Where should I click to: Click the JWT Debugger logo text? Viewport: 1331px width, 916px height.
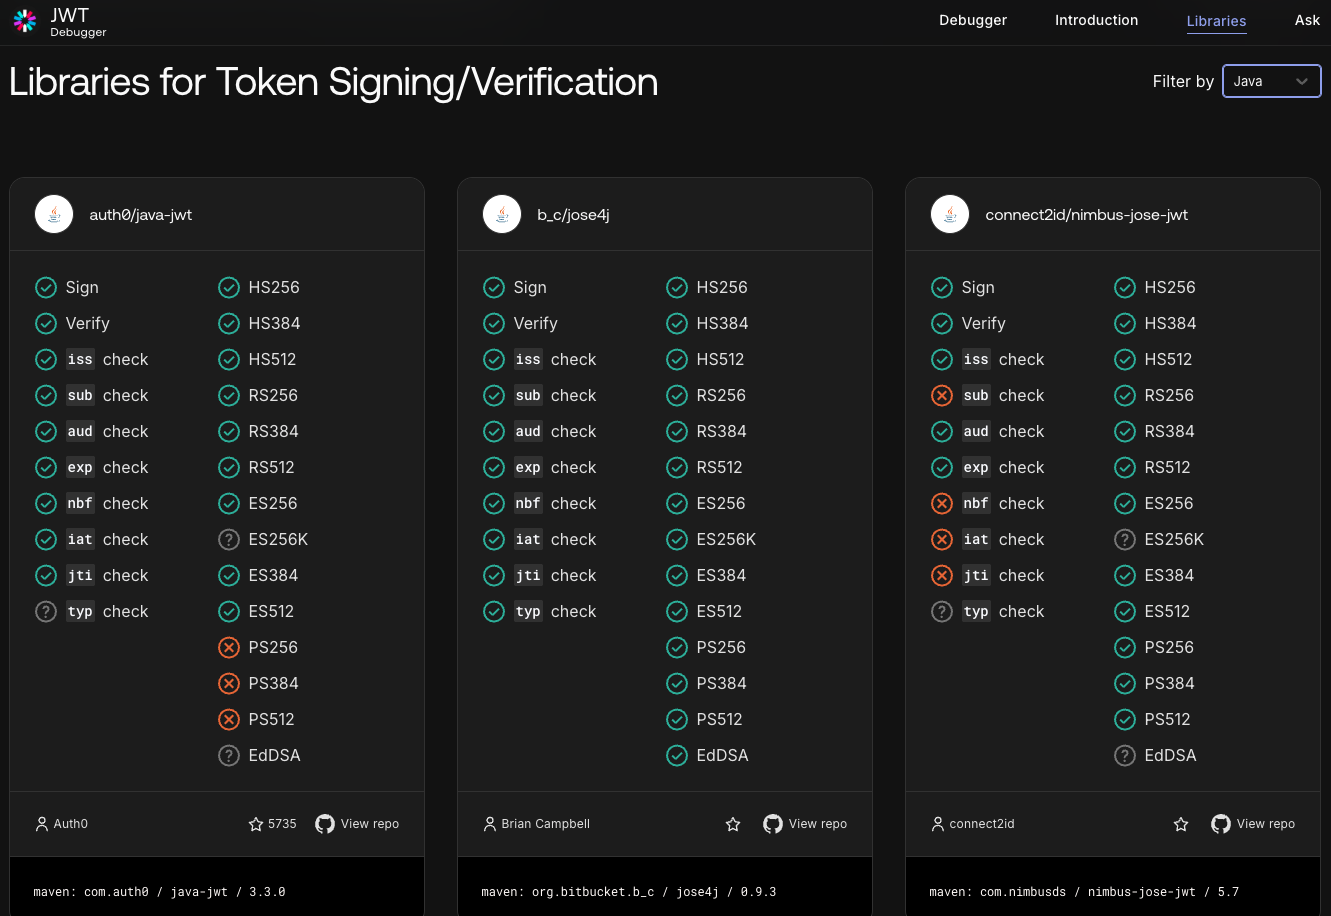click(x=78, y=22)
